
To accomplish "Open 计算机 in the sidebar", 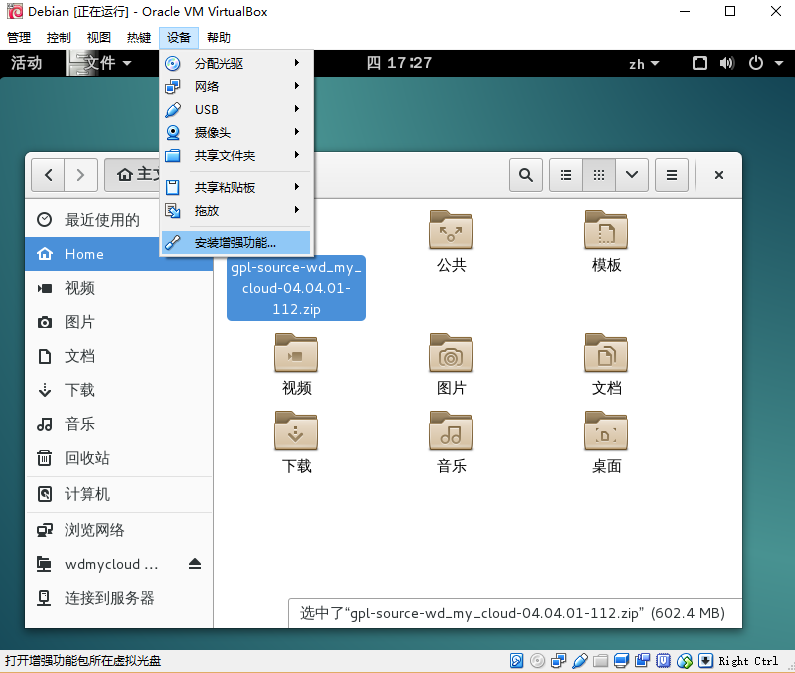I will [x=119, y=494].
